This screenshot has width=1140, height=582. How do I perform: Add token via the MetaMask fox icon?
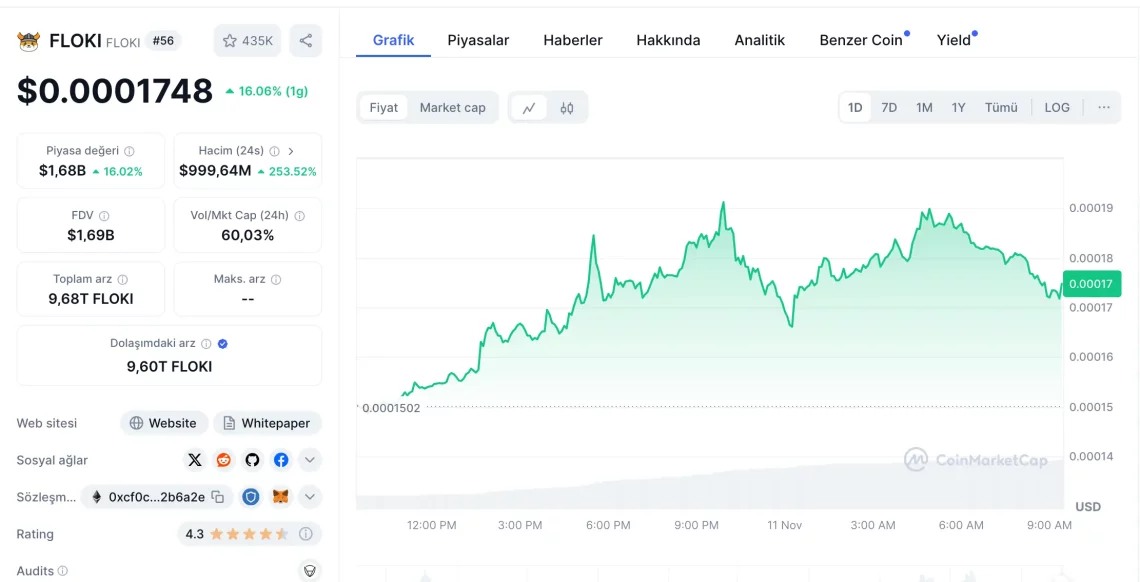(x=280, y=496)
